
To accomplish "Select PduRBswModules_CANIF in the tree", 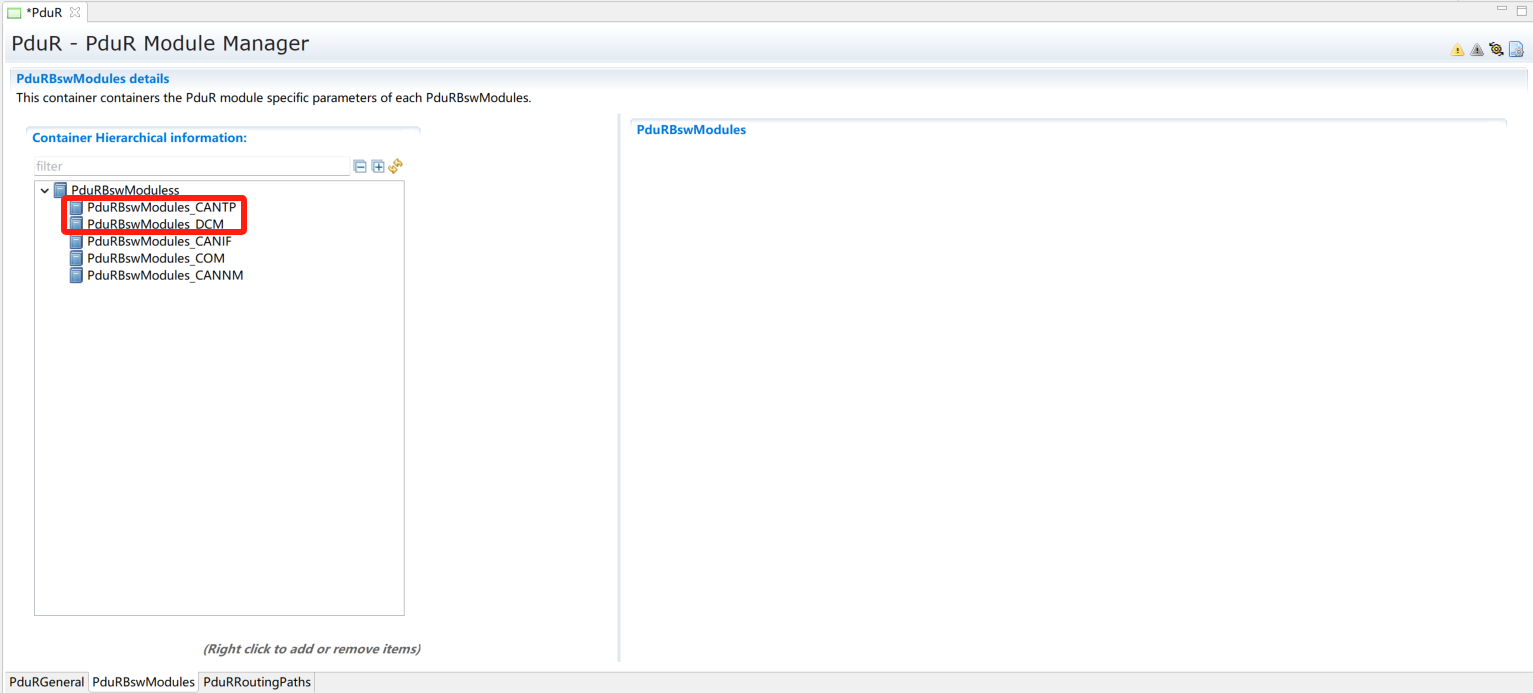I will click(159, 241).
